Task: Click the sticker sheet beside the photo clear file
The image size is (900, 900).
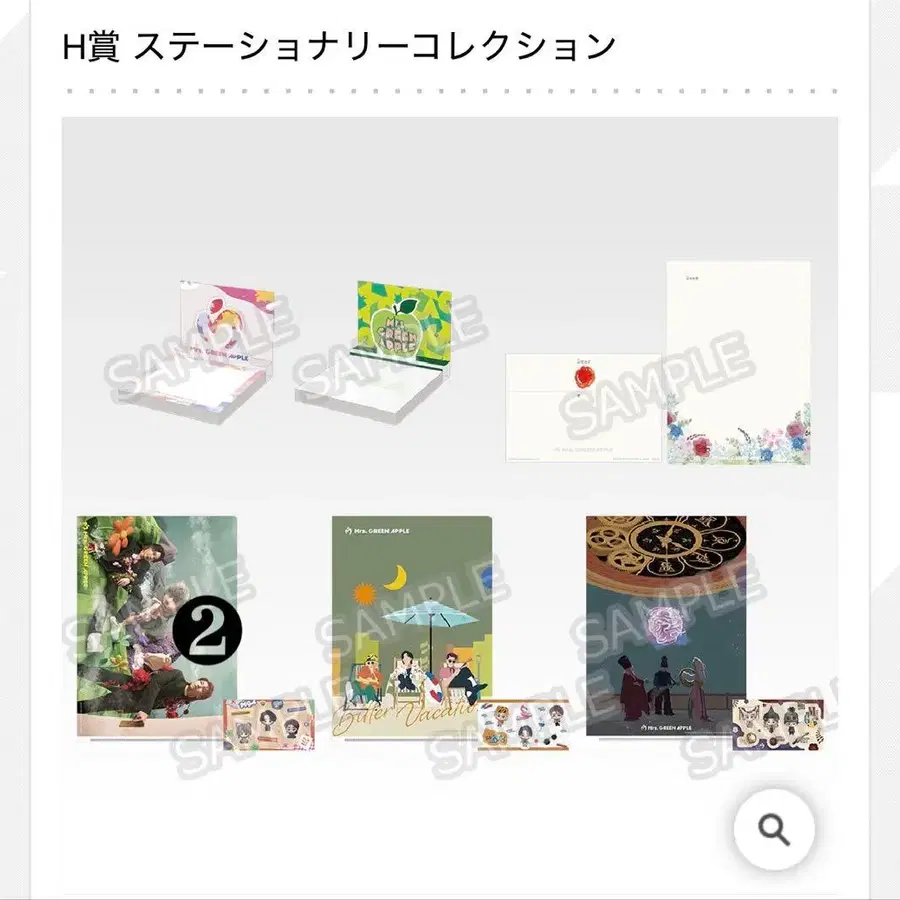Action: [269, 724]
